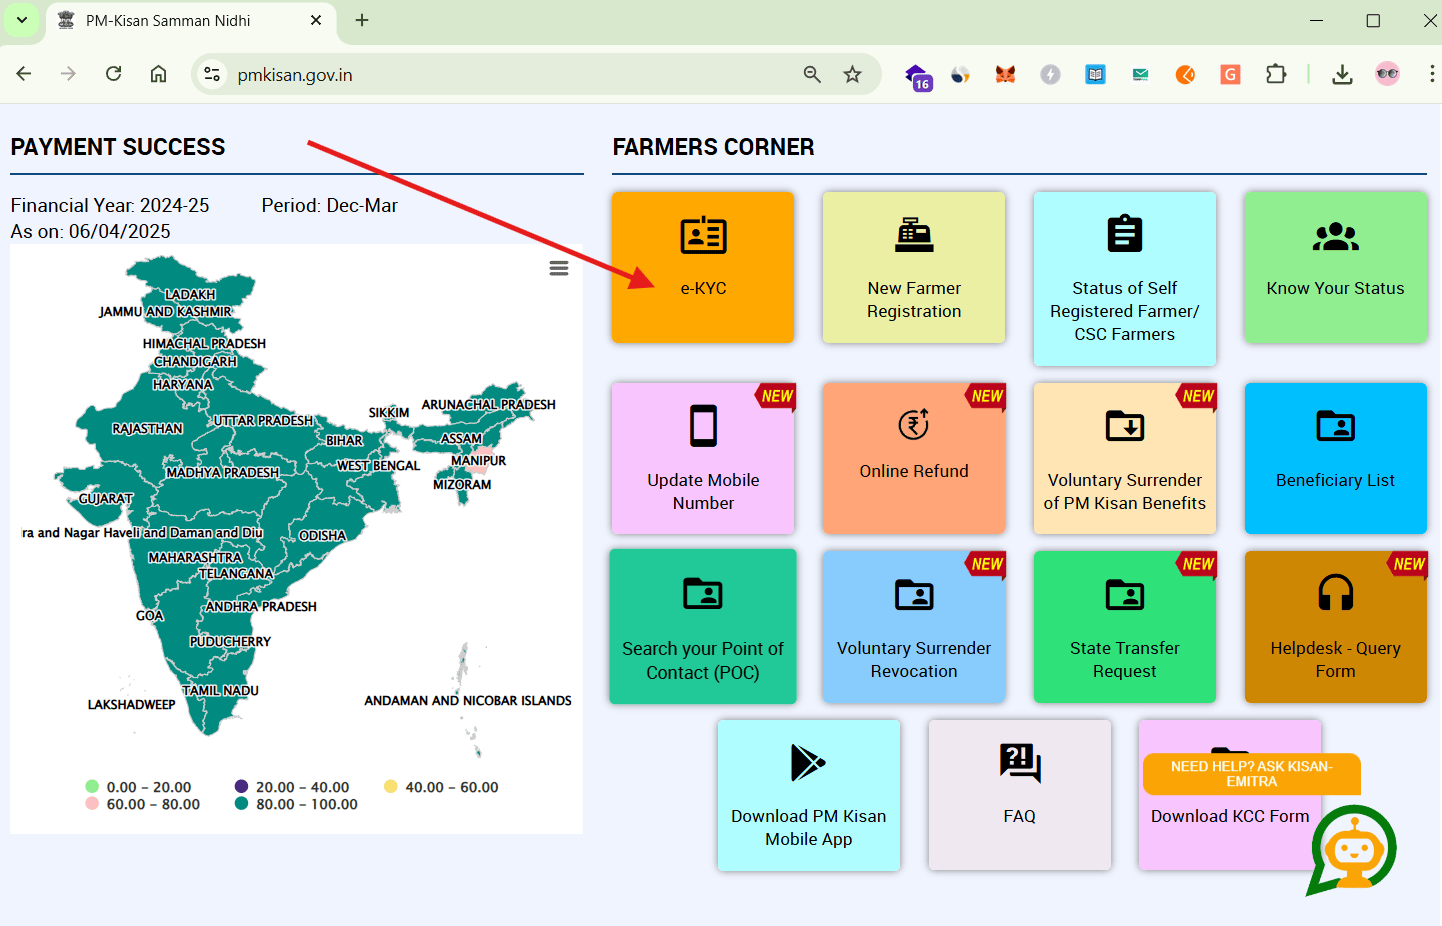This screenshot has width=1442, height=926.
Task: Open Search your Point of Contact tile
Action: pyautogui.click(x=702, y=626)
